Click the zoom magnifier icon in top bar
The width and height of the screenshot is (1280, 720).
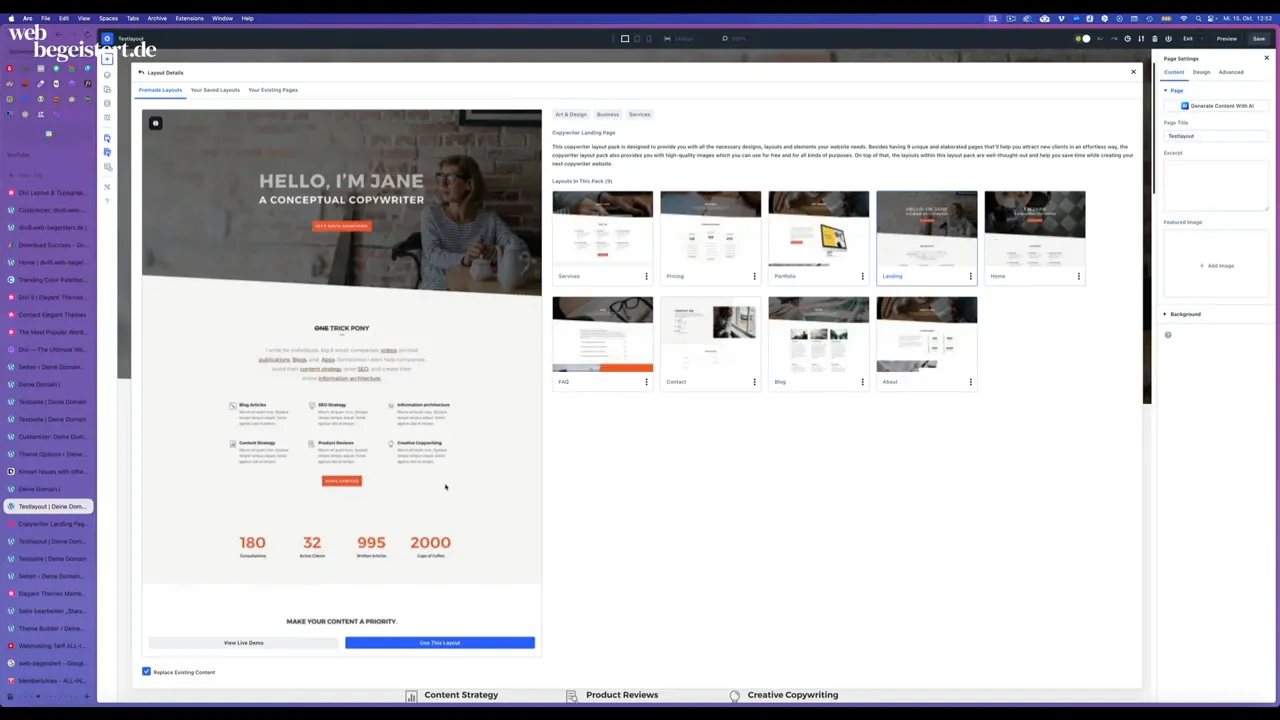pos(725,39)
